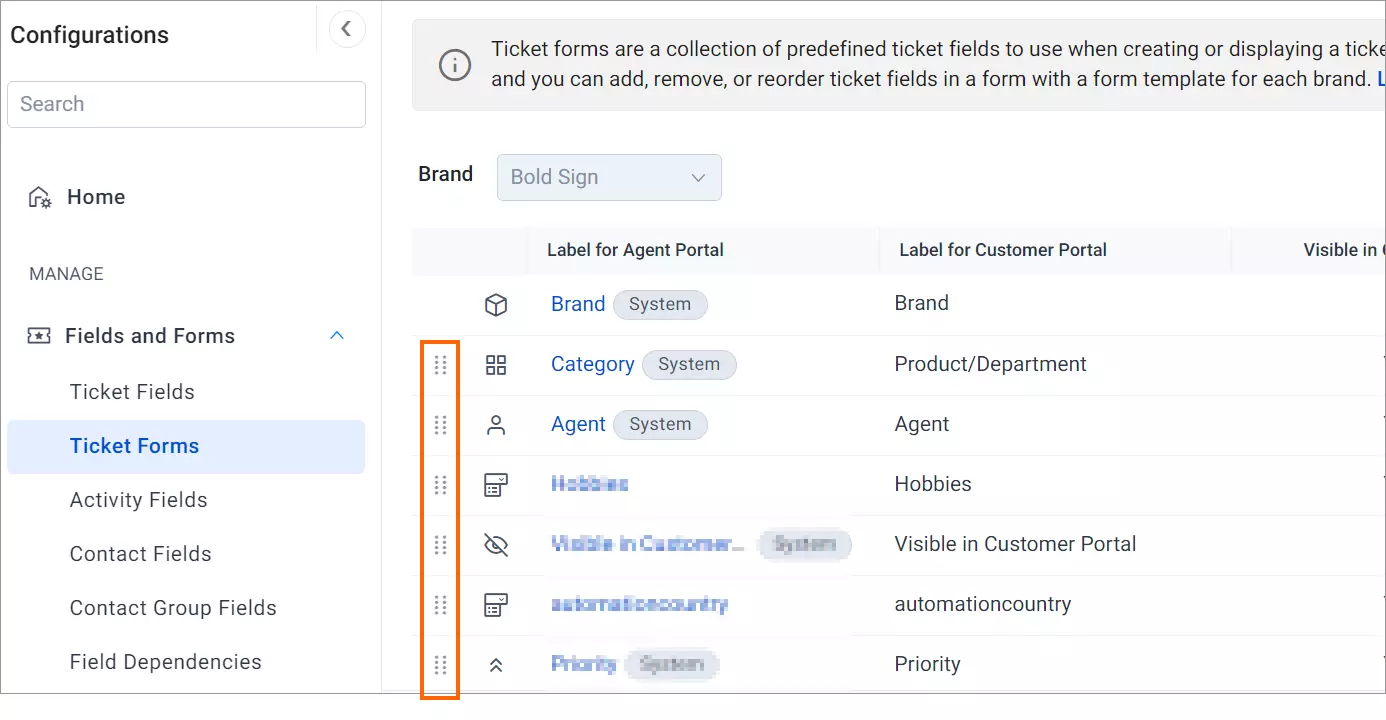Collapse the Configurations sidebar with arrow button
The height and width of the screenshot is (720, 1386).
(x=346, y=29)
